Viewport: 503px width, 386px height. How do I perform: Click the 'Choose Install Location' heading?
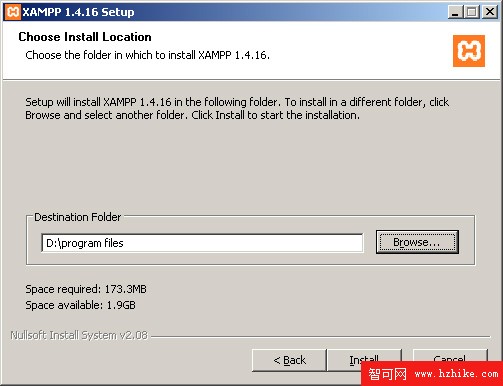(x=85, y=37)
